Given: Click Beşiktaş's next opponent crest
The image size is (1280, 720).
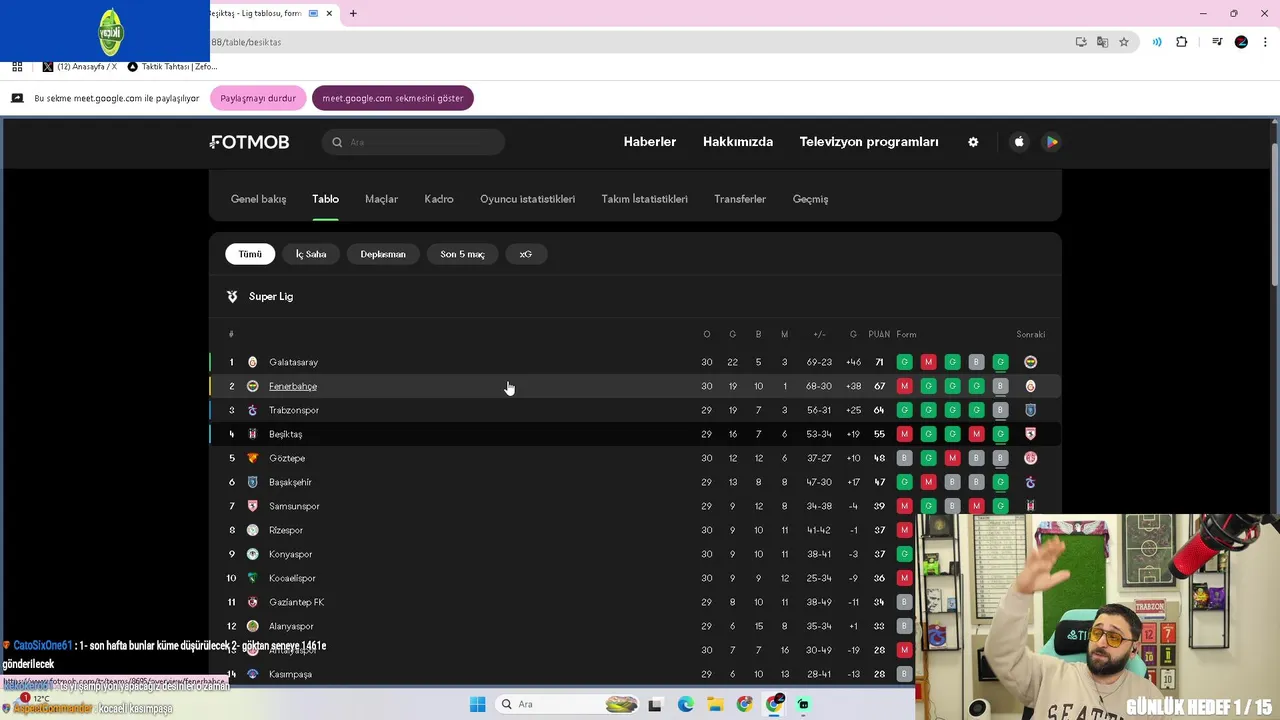Looking at the screenshot, I should 1030,434.
